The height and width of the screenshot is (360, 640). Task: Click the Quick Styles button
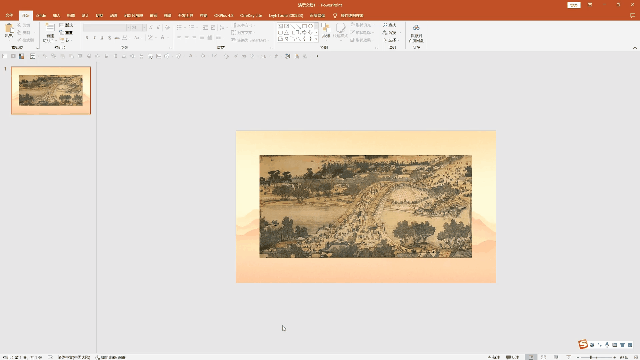(340, 31)
